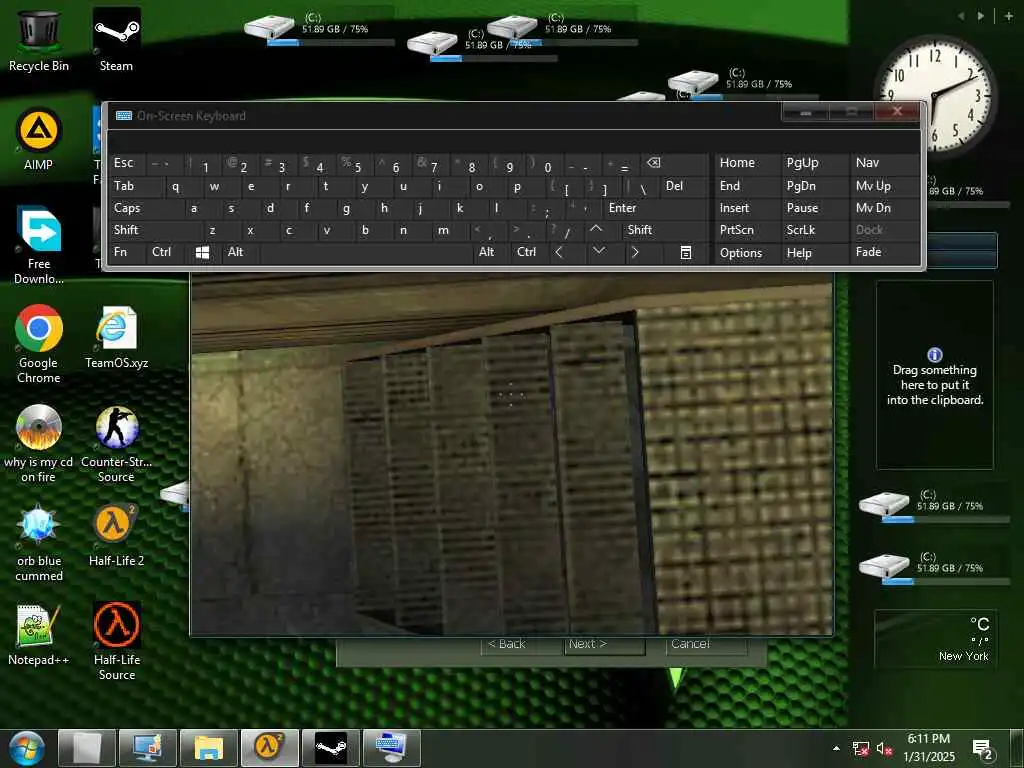Click the Help key
Viewport: 1024px width, 768px height.
coord(814,252)
